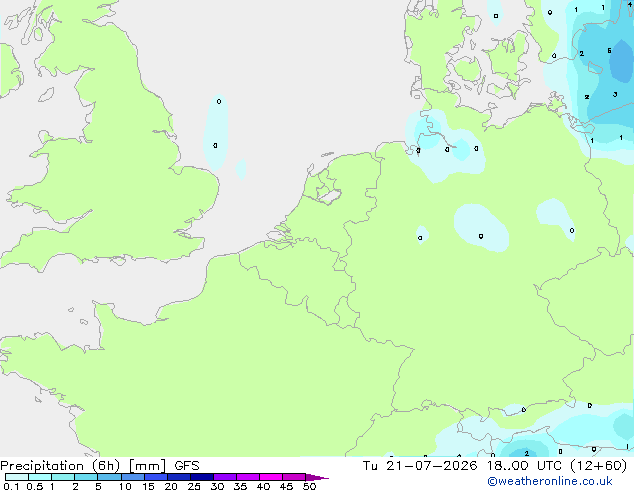634x490 pixels.
Task: Click the '50' legend scale label
Action: [310, 486]
